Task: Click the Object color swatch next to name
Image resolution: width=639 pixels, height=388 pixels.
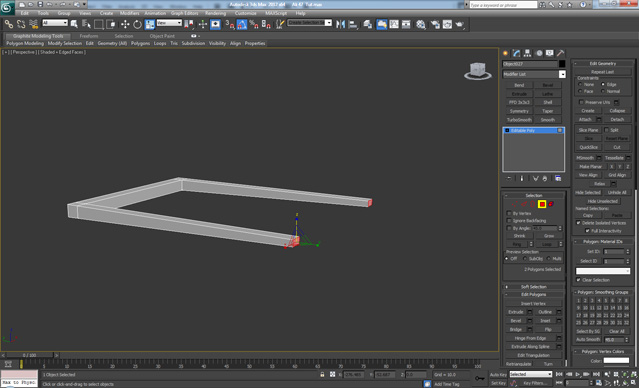Action: pyautogui.click(x=562, y=64)
